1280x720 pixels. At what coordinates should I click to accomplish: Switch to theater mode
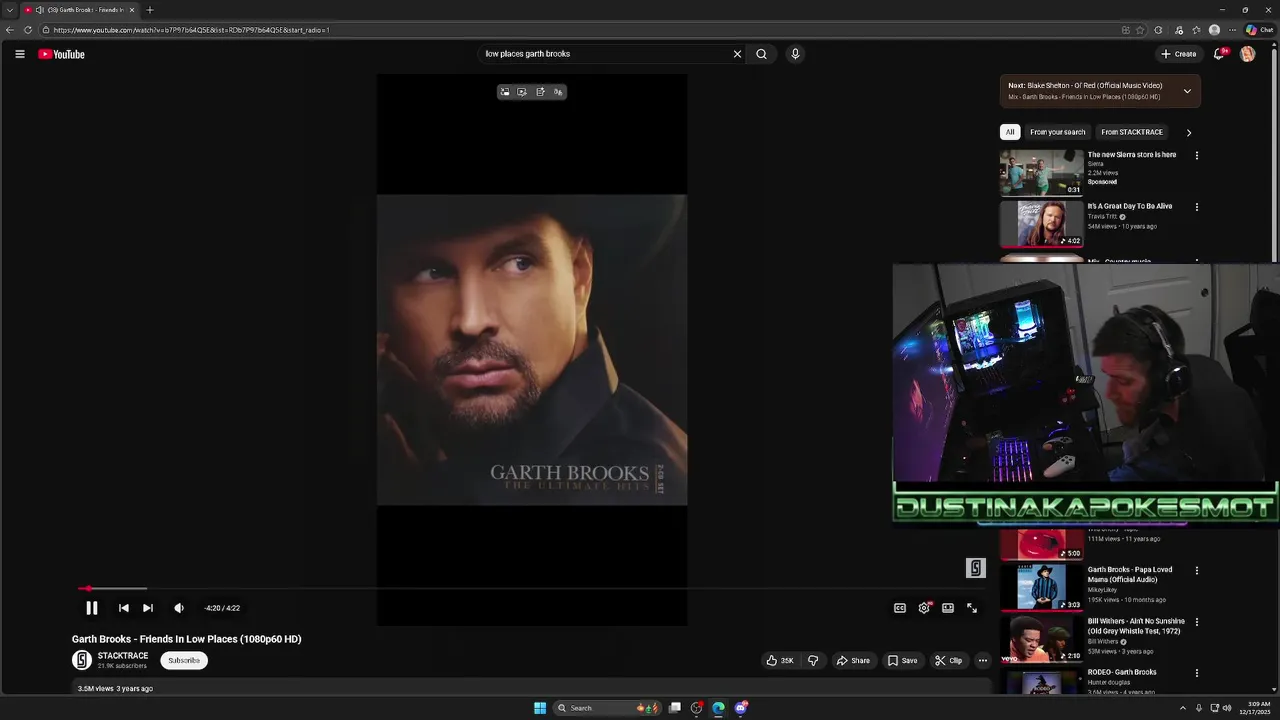point(948,608)
